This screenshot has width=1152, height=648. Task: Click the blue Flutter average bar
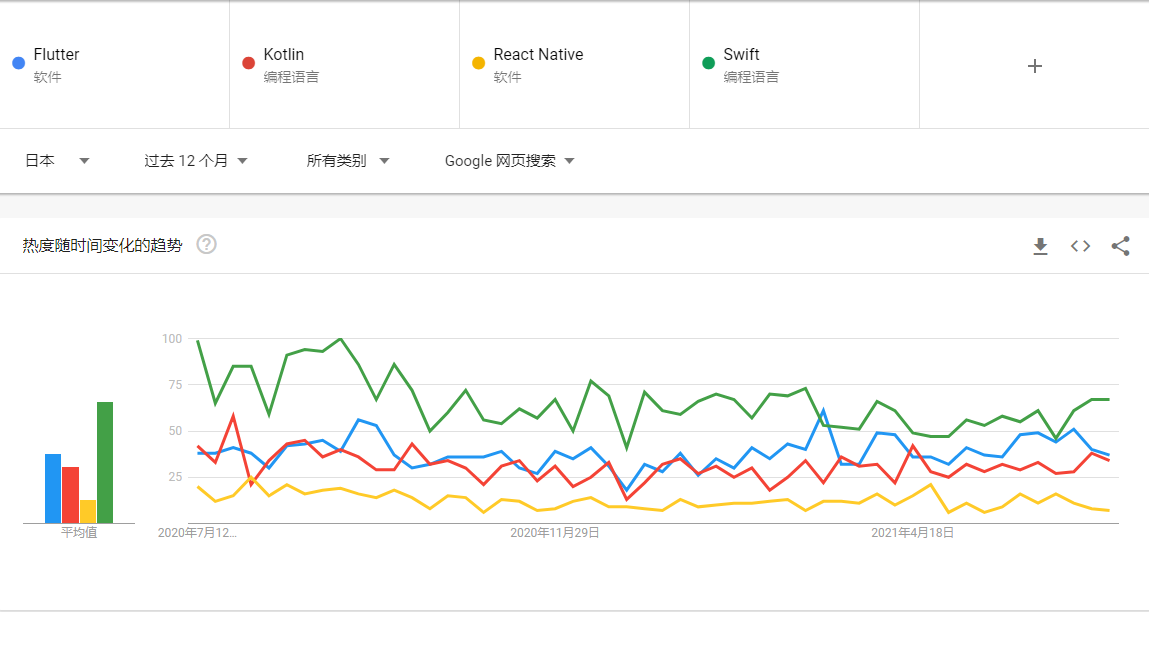point(53,489)
